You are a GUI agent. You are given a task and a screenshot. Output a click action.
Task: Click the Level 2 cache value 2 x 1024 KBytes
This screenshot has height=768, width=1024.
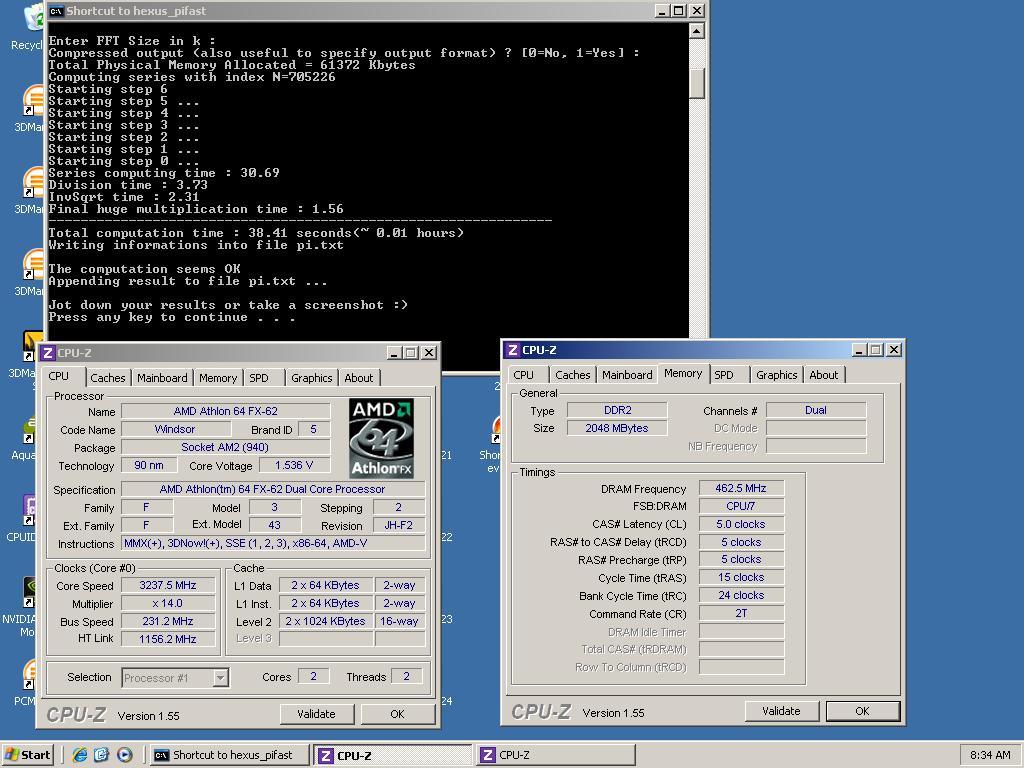point(325,621)
